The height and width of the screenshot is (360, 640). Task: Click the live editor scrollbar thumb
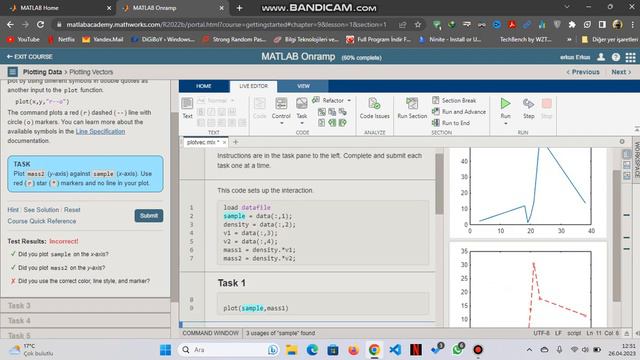[x=439, y=184]
